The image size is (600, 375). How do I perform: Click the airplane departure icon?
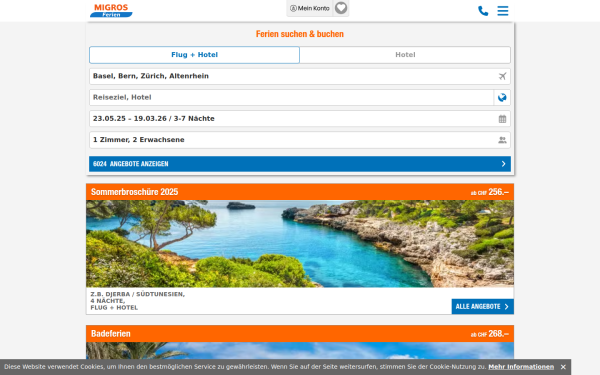pos(502,76)
